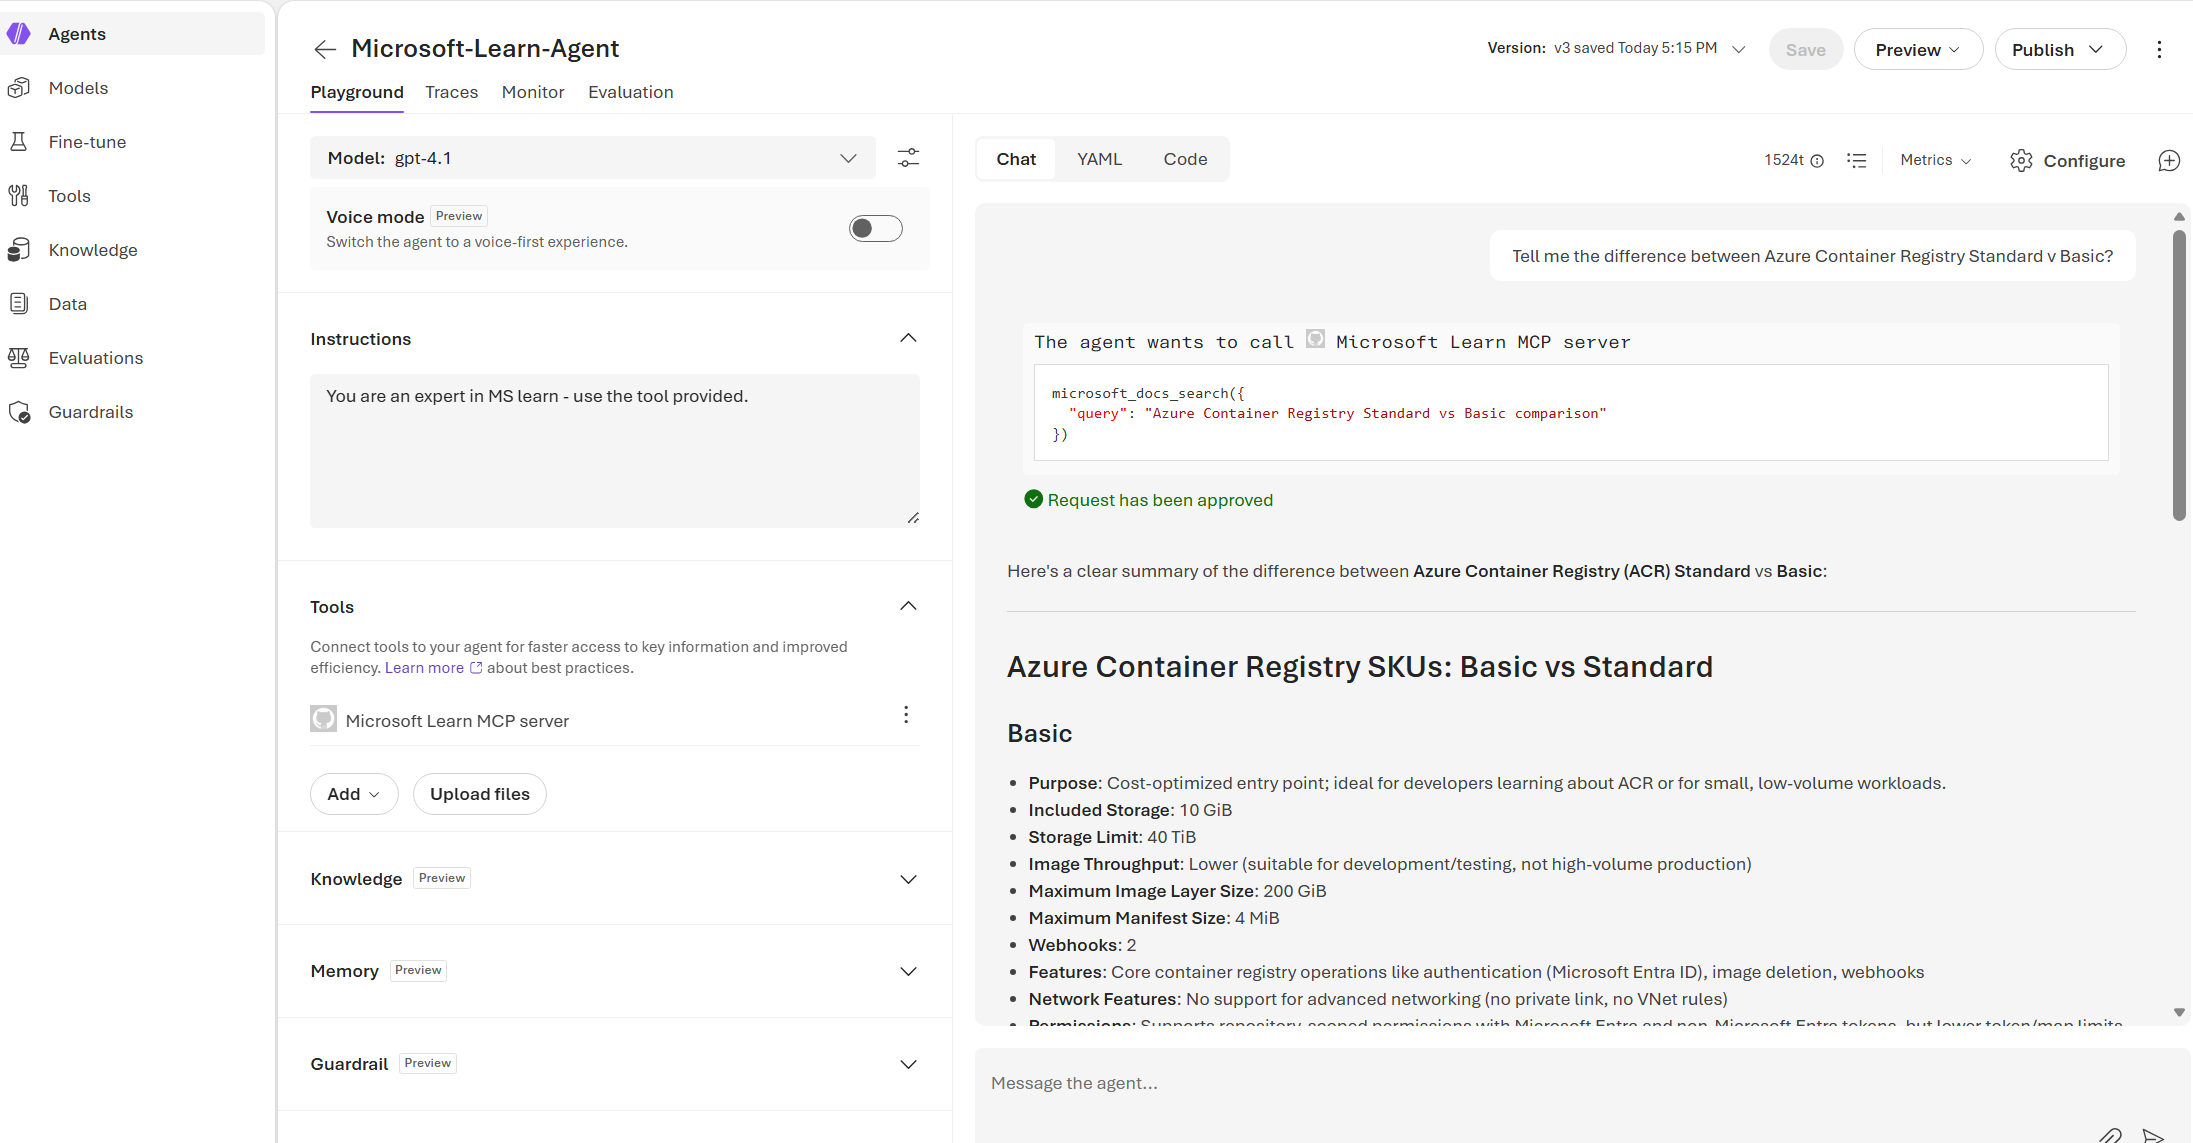Screen dimensions: 2193x1143
Task: Click the Instructions resize handle
Action: coord(913,518)
